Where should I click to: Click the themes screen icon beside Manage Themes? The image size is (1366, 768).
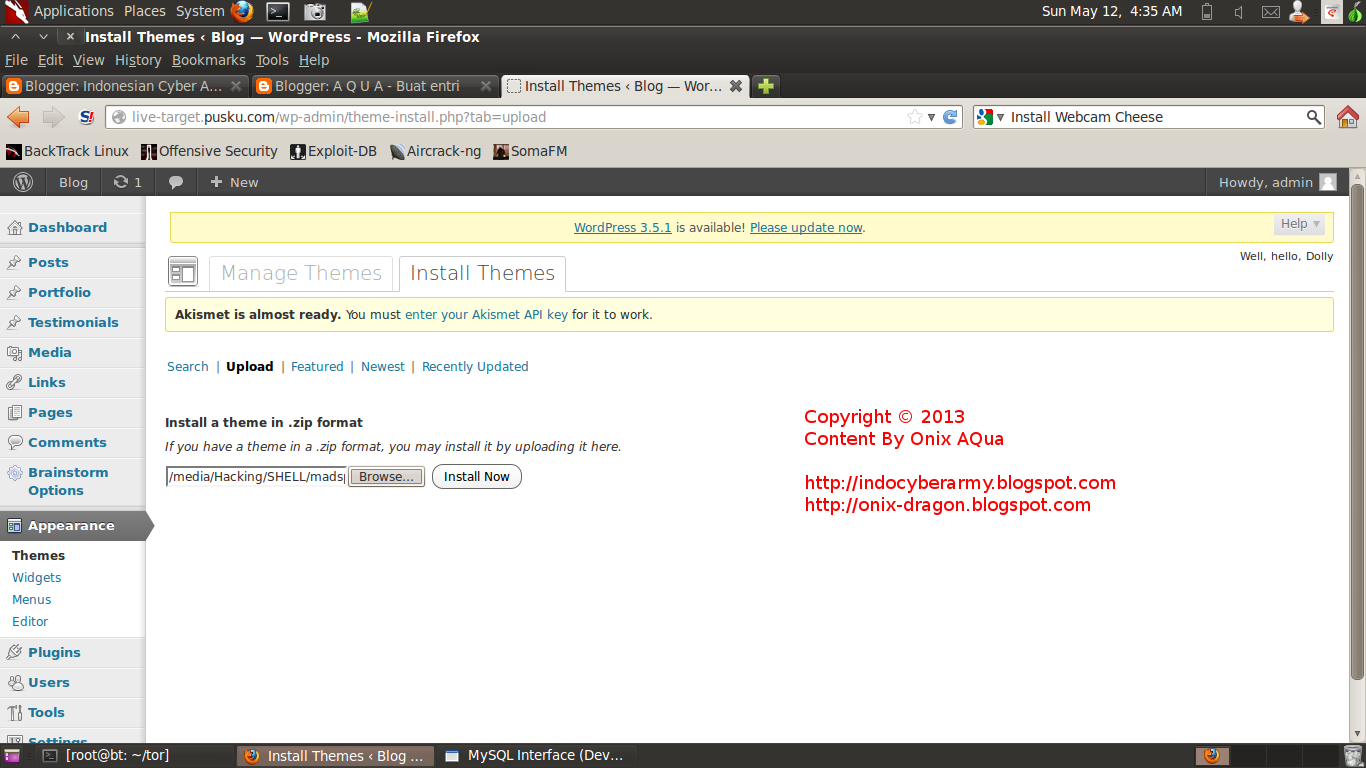[183, 272]
